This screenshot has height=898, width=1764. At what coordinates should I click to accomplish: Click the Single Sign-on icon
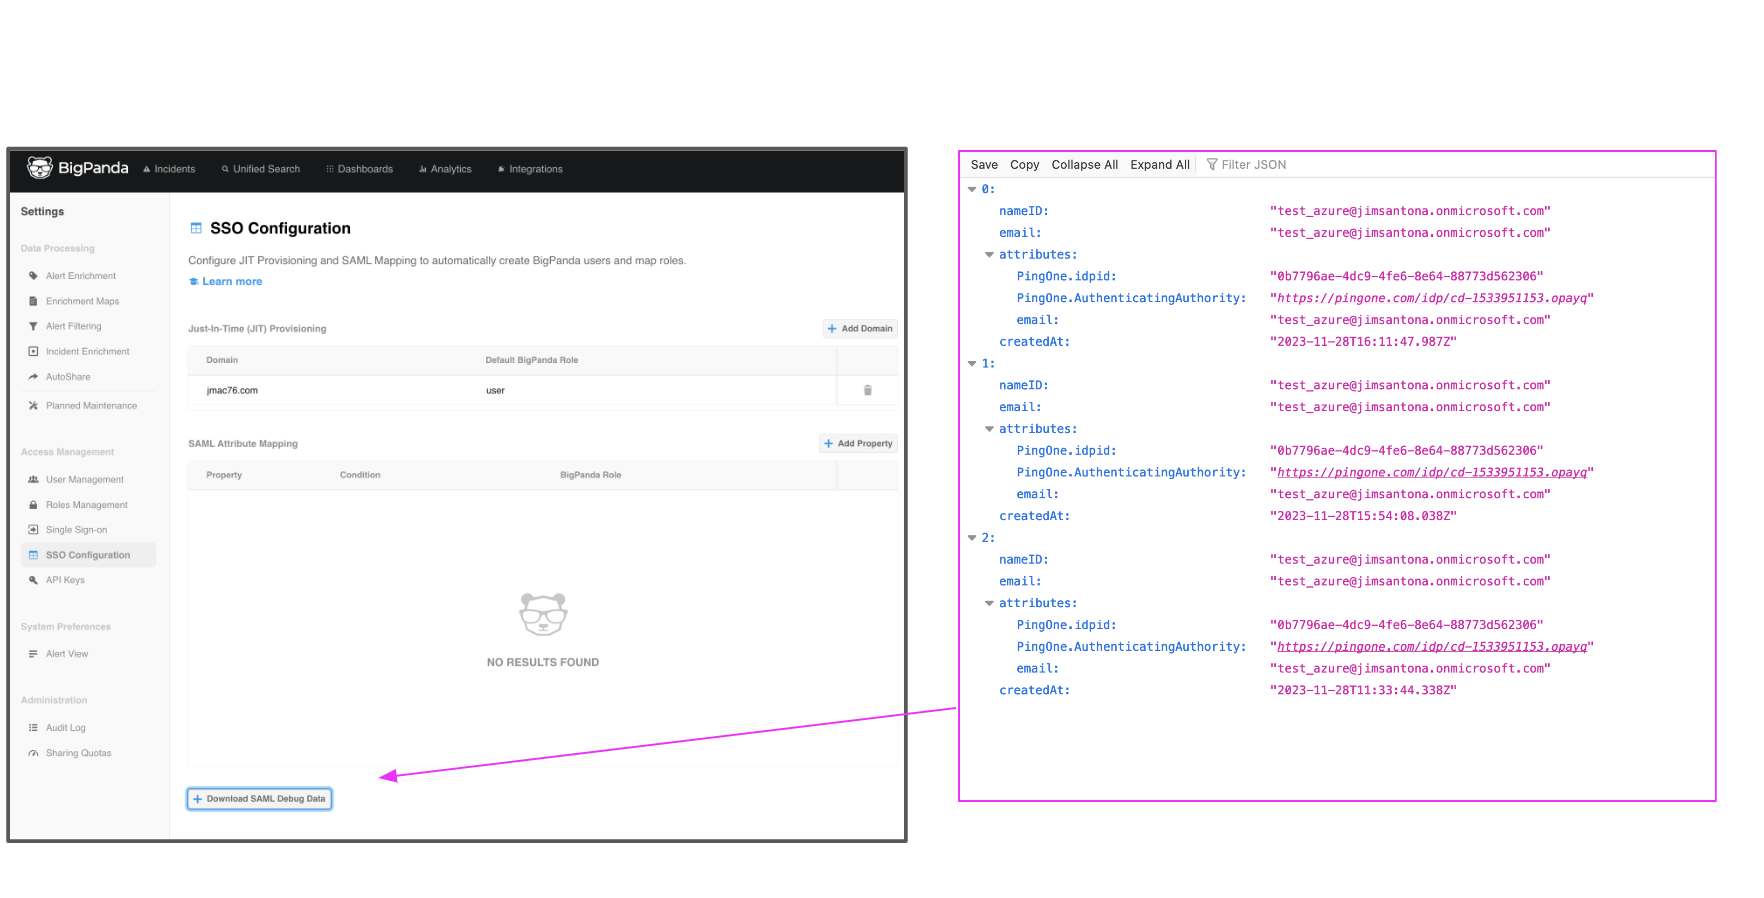(x=33, y=530)
